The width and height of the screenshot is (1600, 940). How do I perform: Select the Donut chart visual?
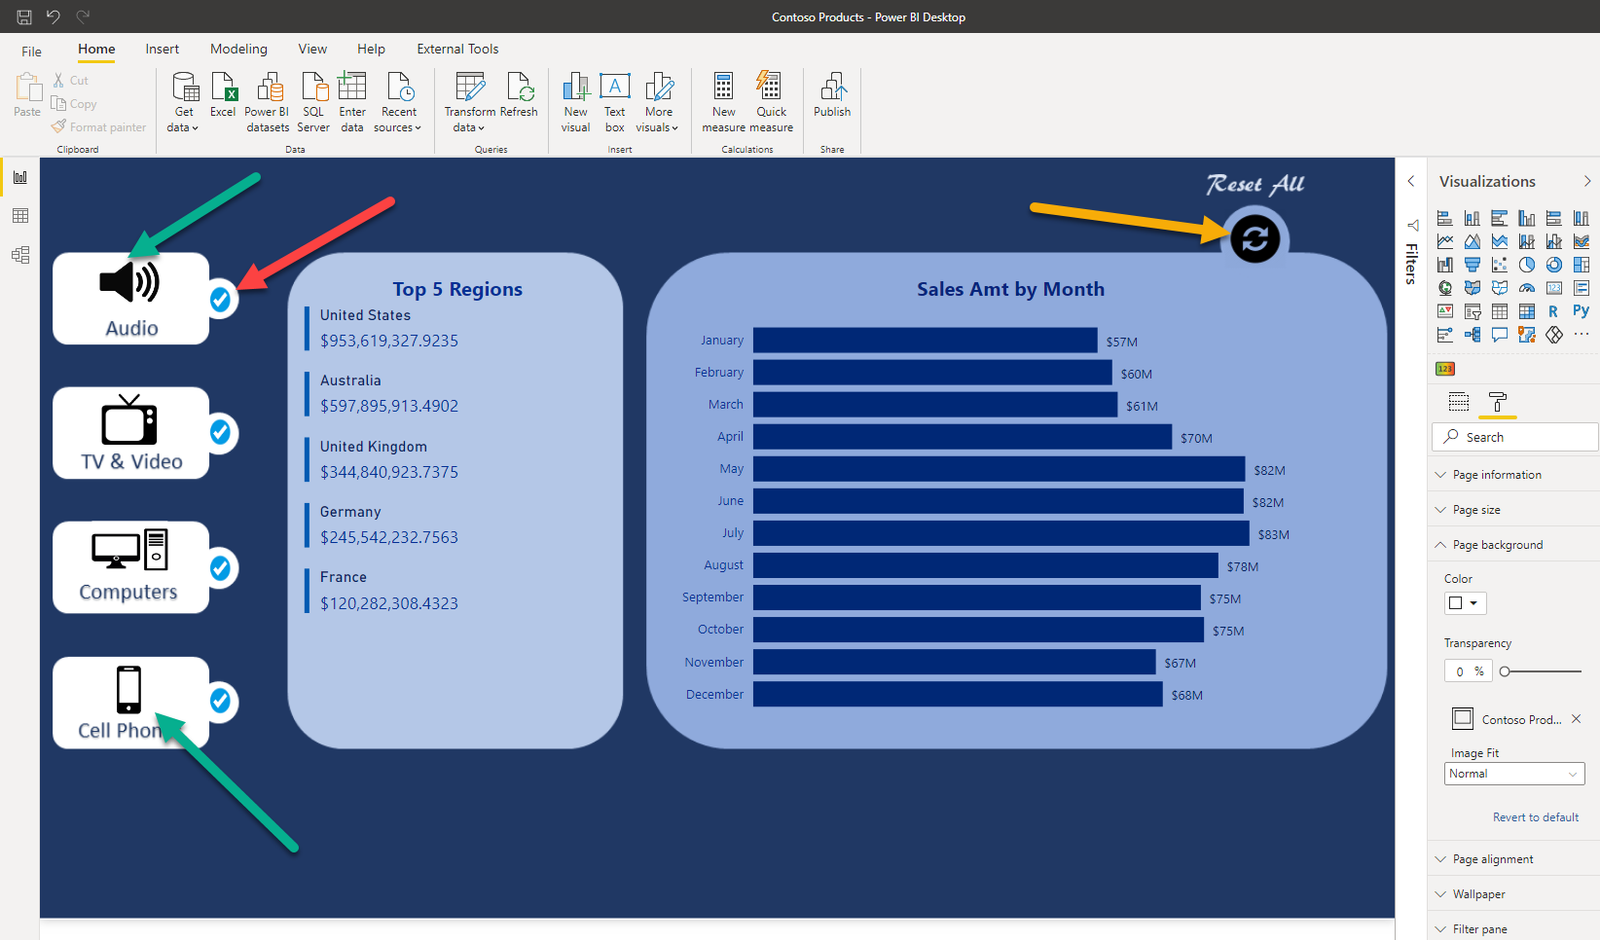point(1553,265)
